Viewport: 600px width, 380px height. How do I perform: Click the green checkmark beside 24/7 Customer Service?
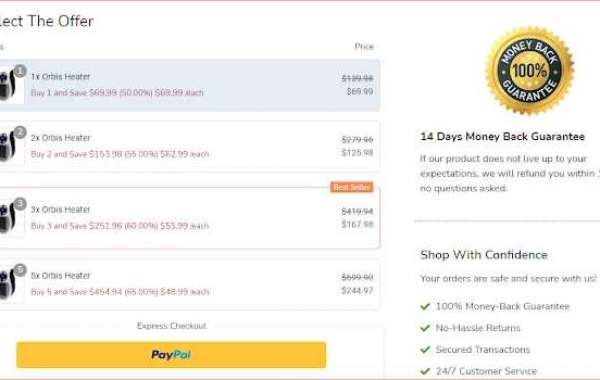(x=425, y=371)
